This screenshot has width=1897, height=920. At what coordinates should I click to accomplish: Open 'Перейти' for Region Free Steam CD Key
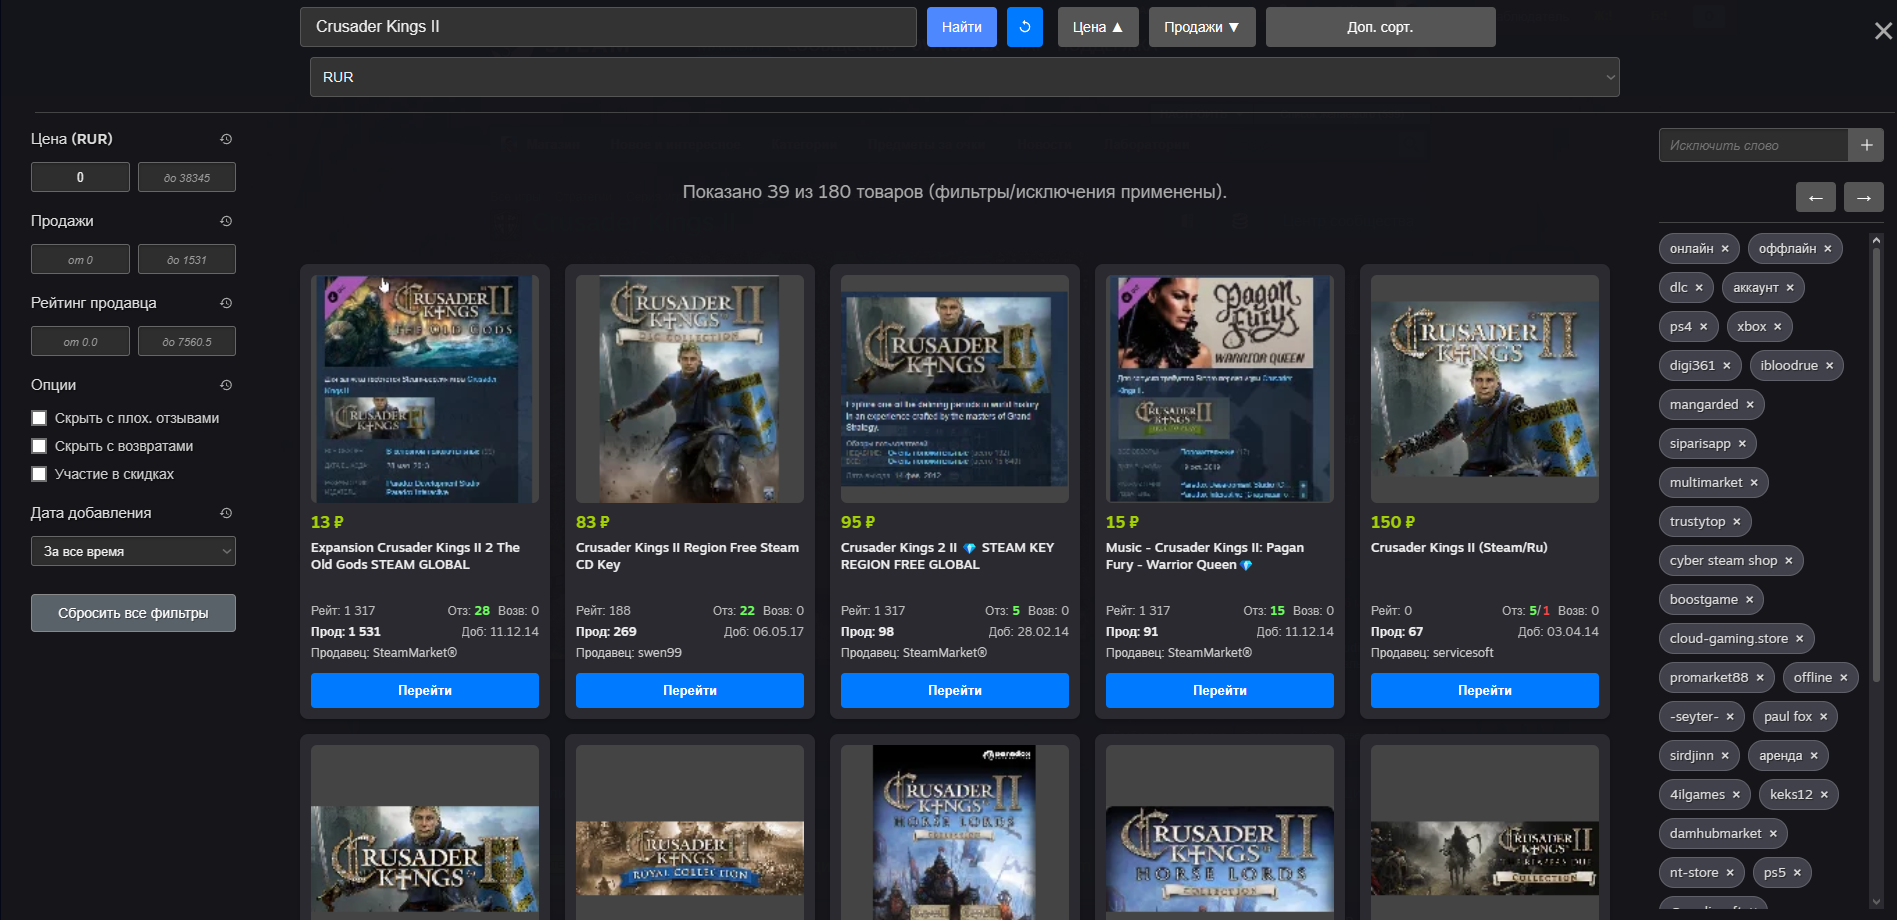690,690
